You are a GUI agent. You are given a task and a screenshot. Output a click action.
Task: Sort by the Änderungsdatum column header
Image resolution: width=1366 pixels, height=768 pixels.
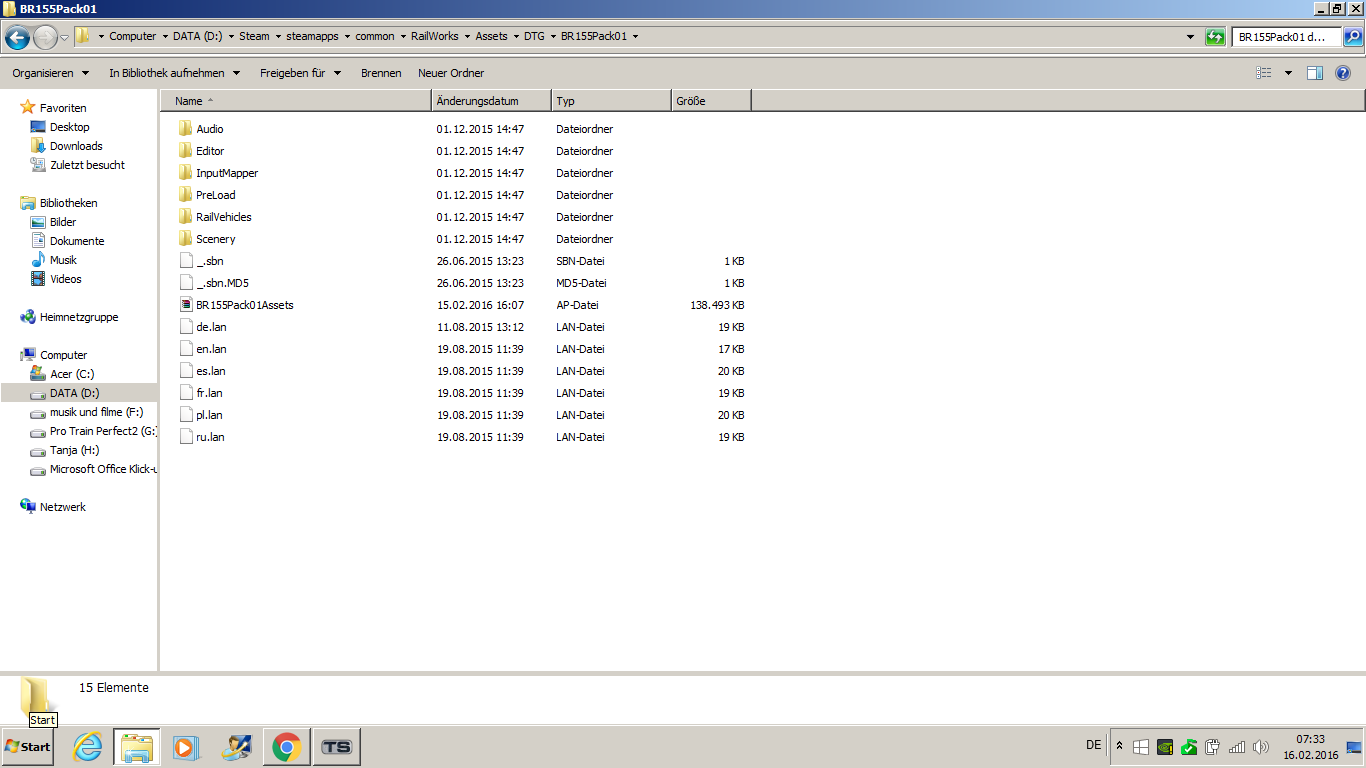(491, 101)
